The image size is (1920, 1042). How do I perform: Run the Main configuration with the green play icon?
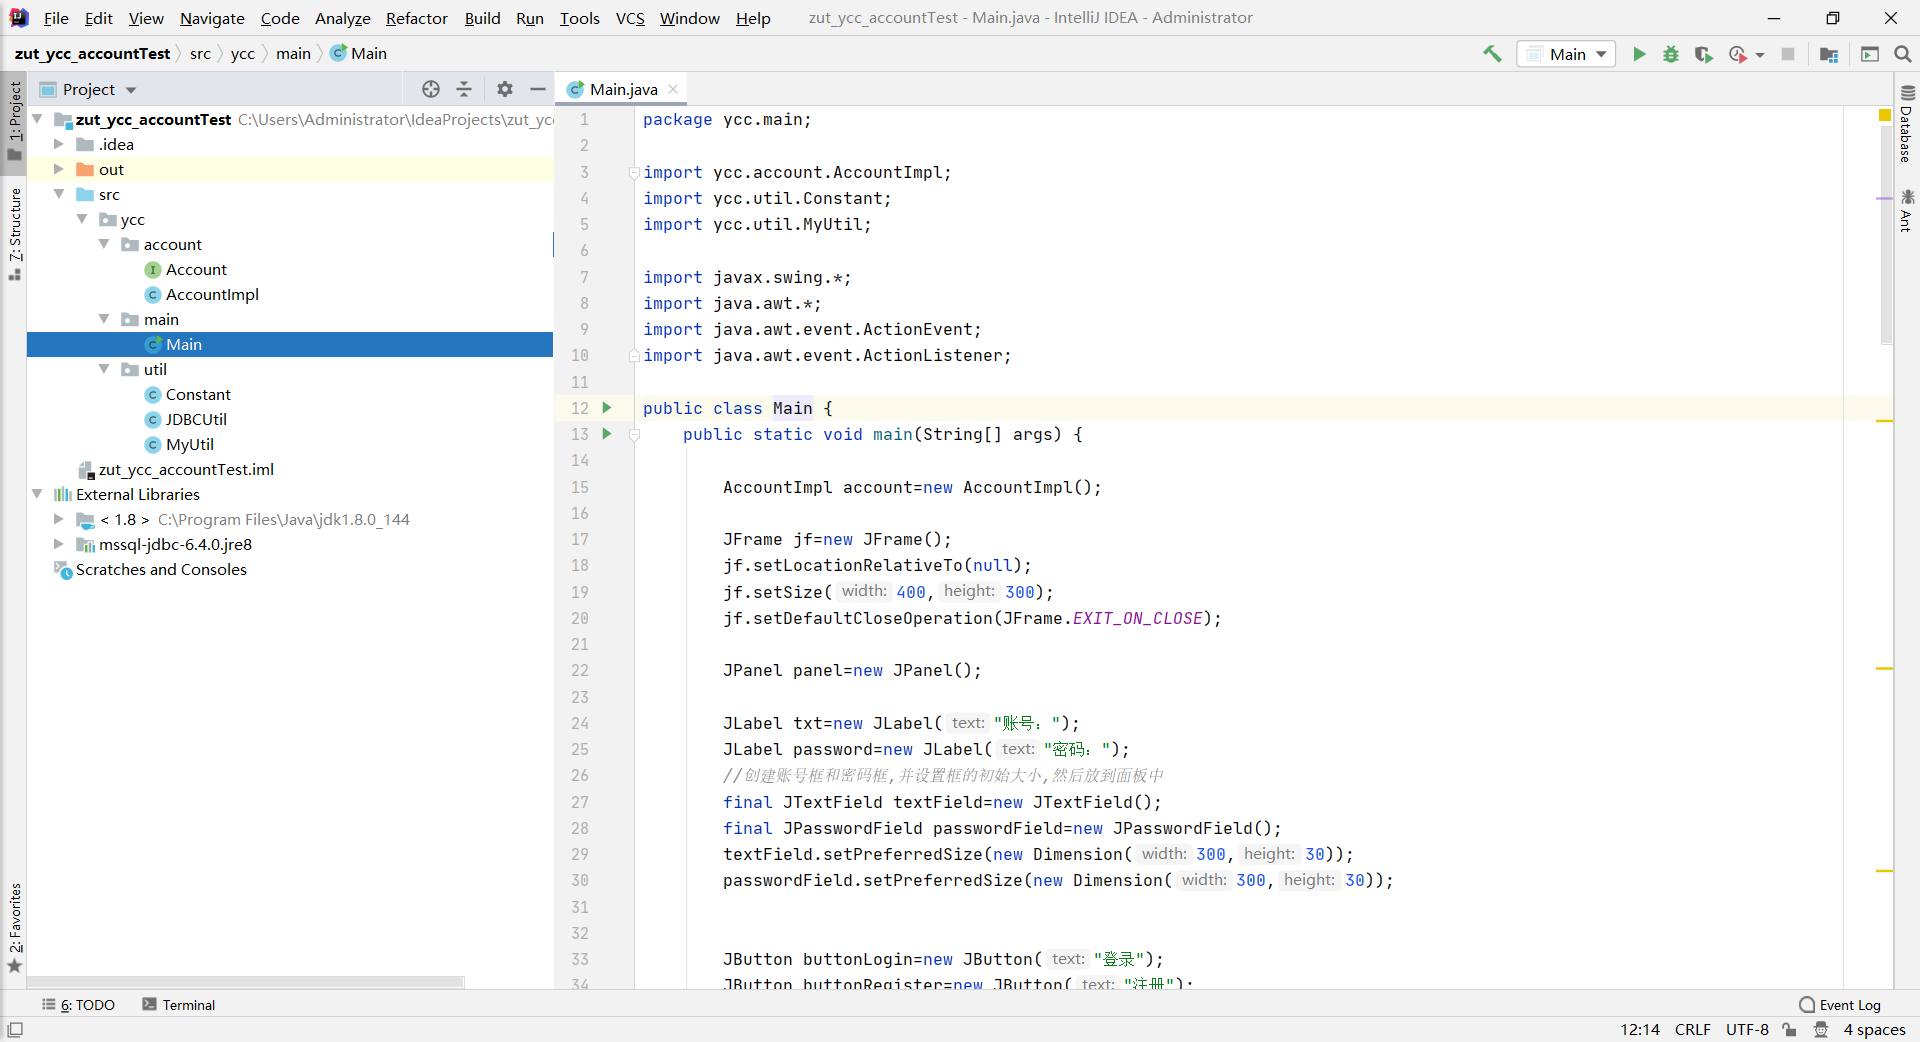pos(1639,54)
